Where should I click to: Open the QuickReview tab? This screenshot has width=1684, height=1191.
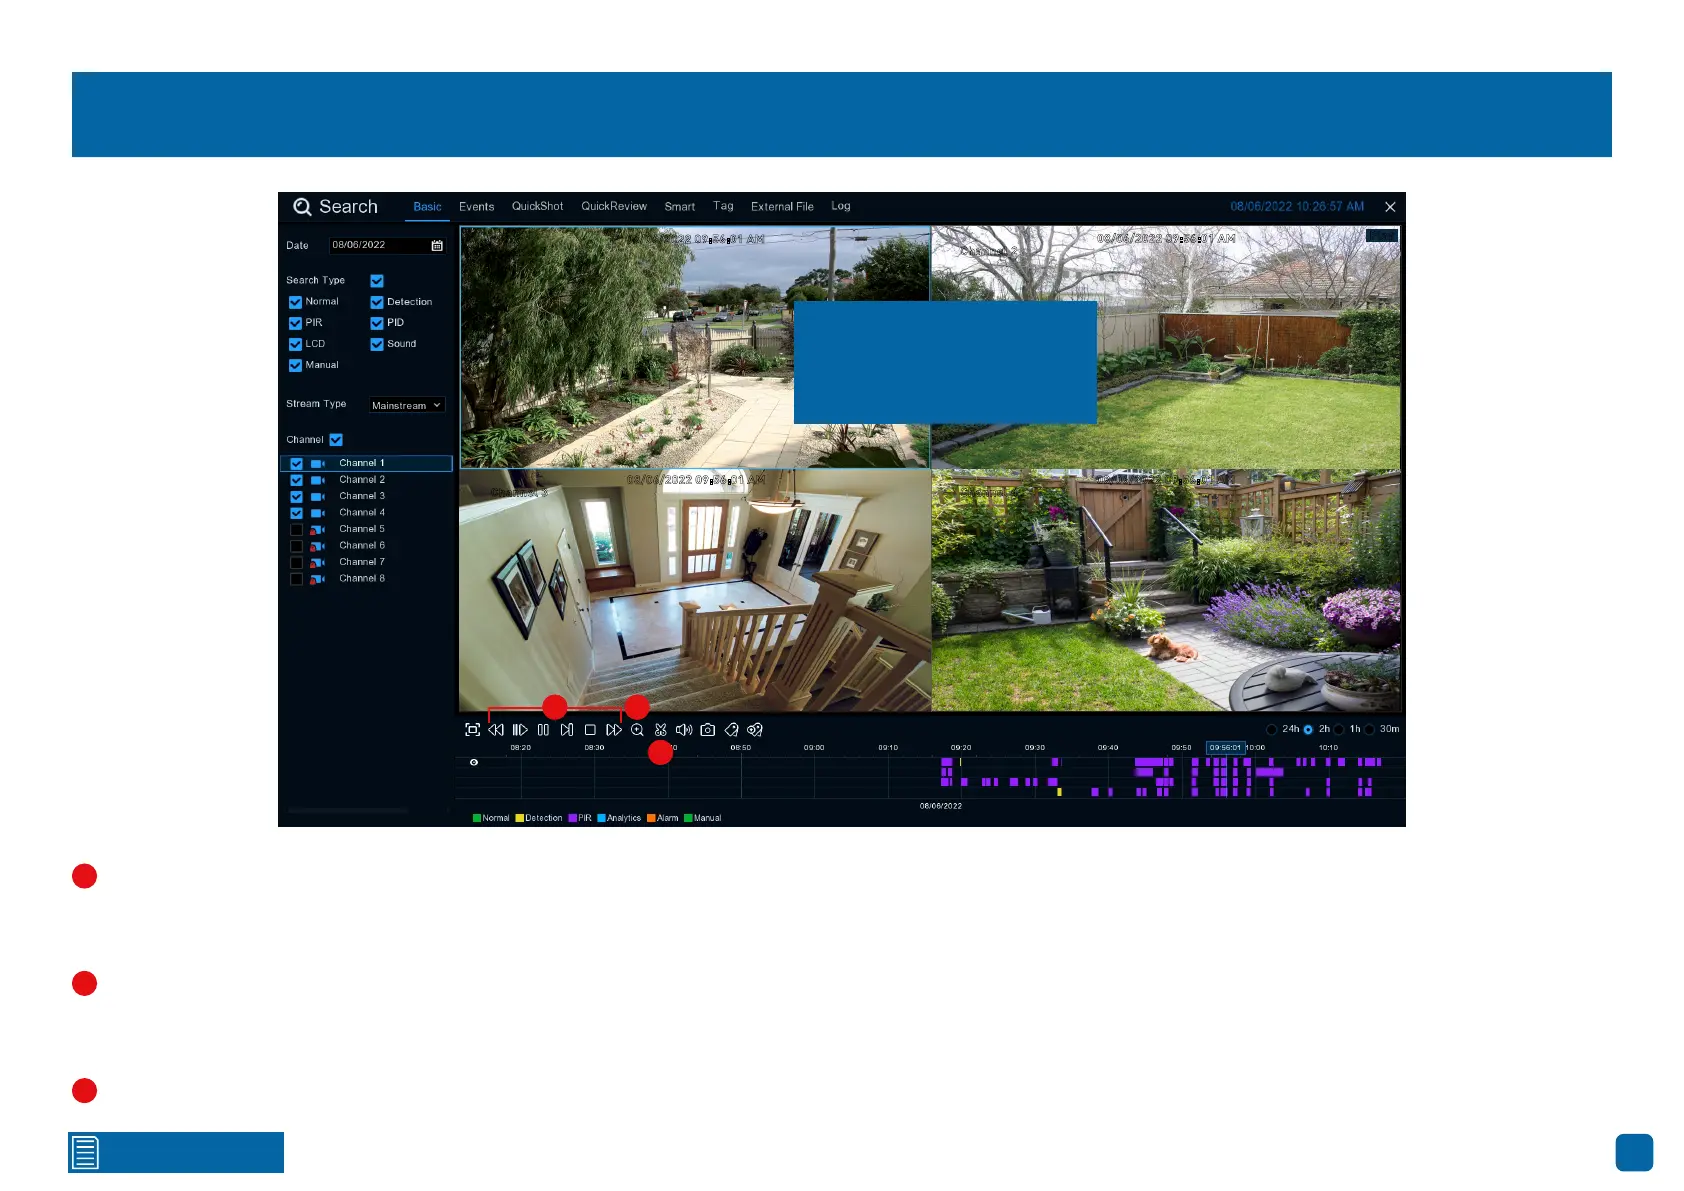(x=613, y=207)
